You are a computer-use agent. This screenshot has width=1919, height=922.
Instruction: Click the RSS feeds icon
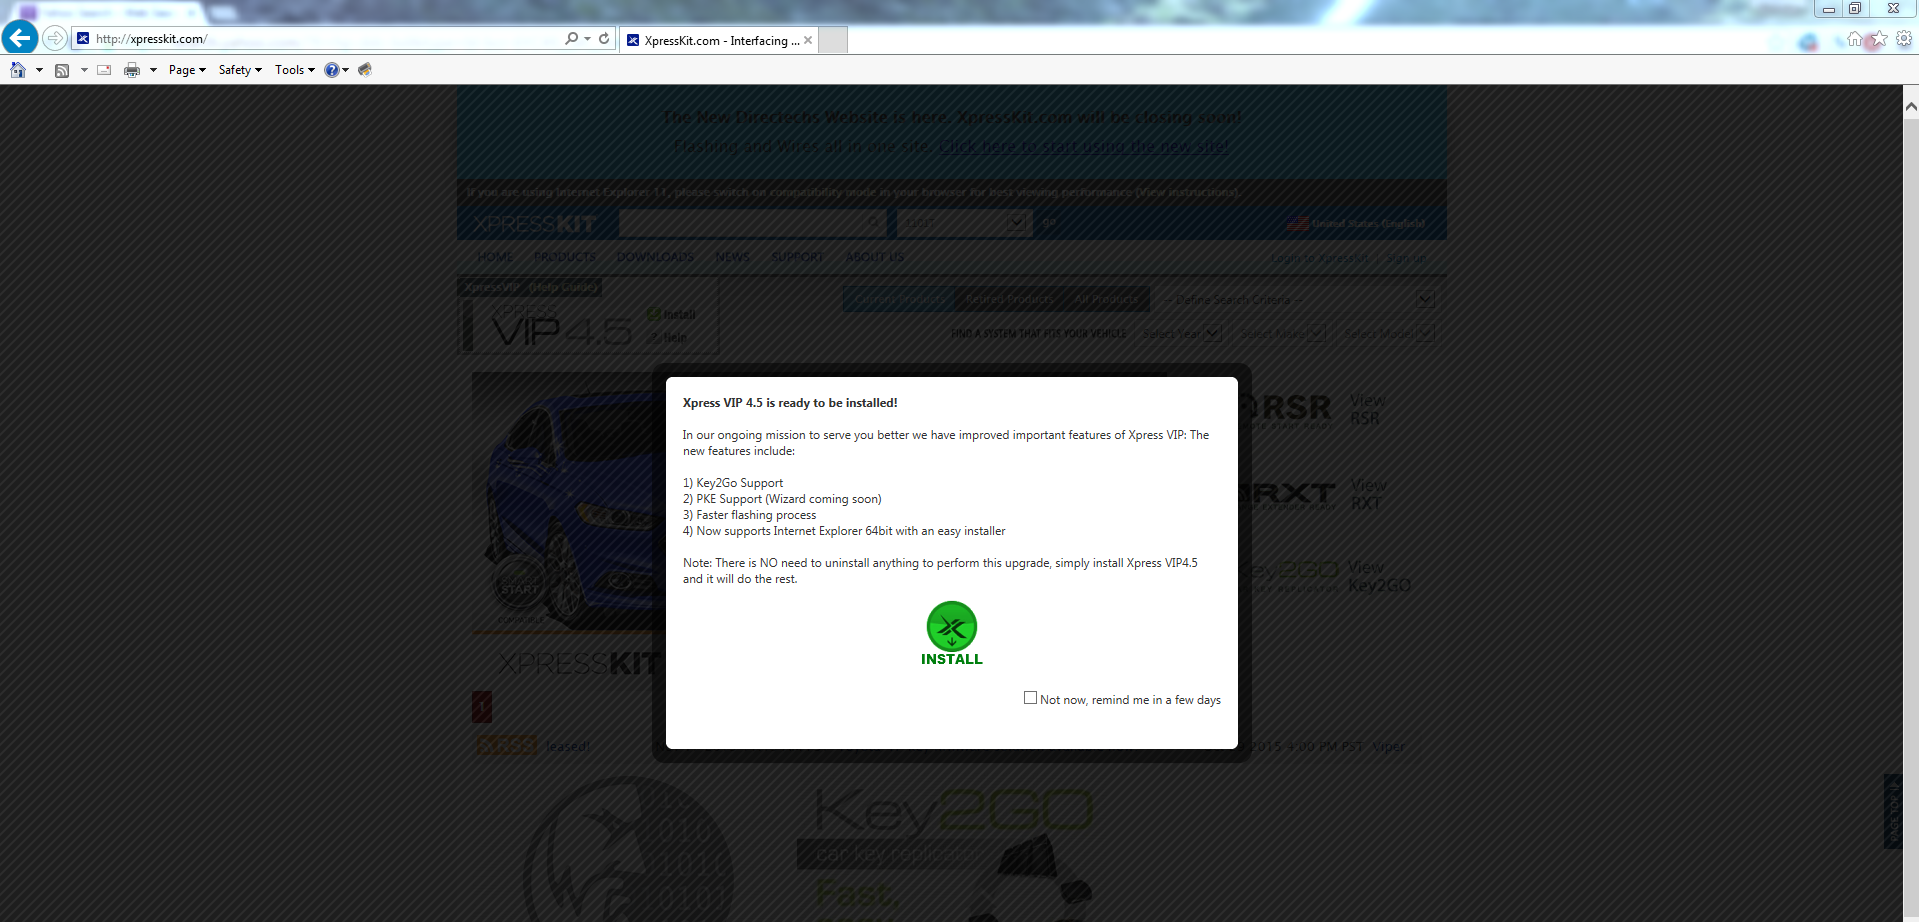(x=62, y=70)
